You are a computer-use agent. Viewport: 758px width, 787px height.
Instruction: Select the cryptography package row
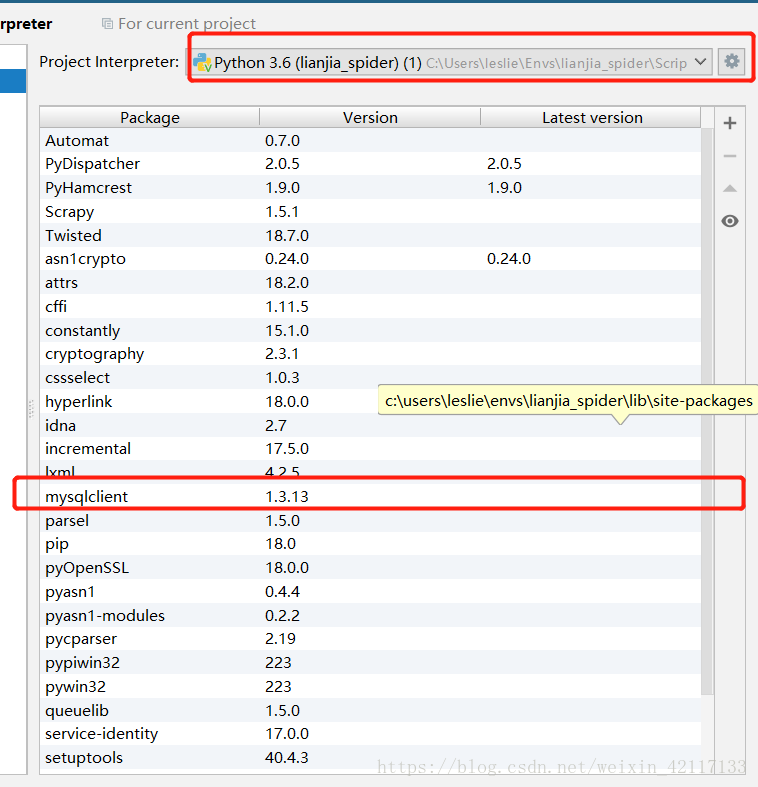[x=370, y=354]
